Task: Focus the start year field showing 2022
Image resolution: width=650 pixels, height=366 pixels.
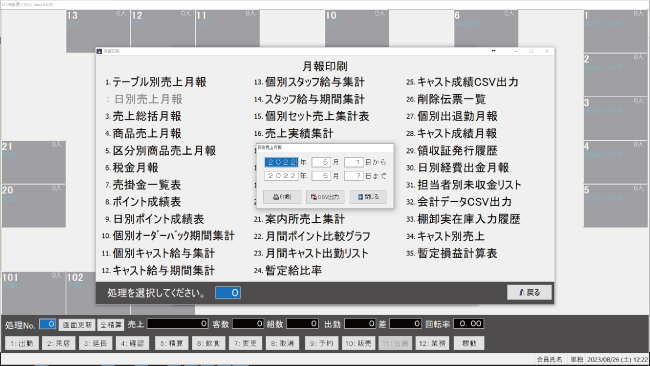Action: [281, 162]
